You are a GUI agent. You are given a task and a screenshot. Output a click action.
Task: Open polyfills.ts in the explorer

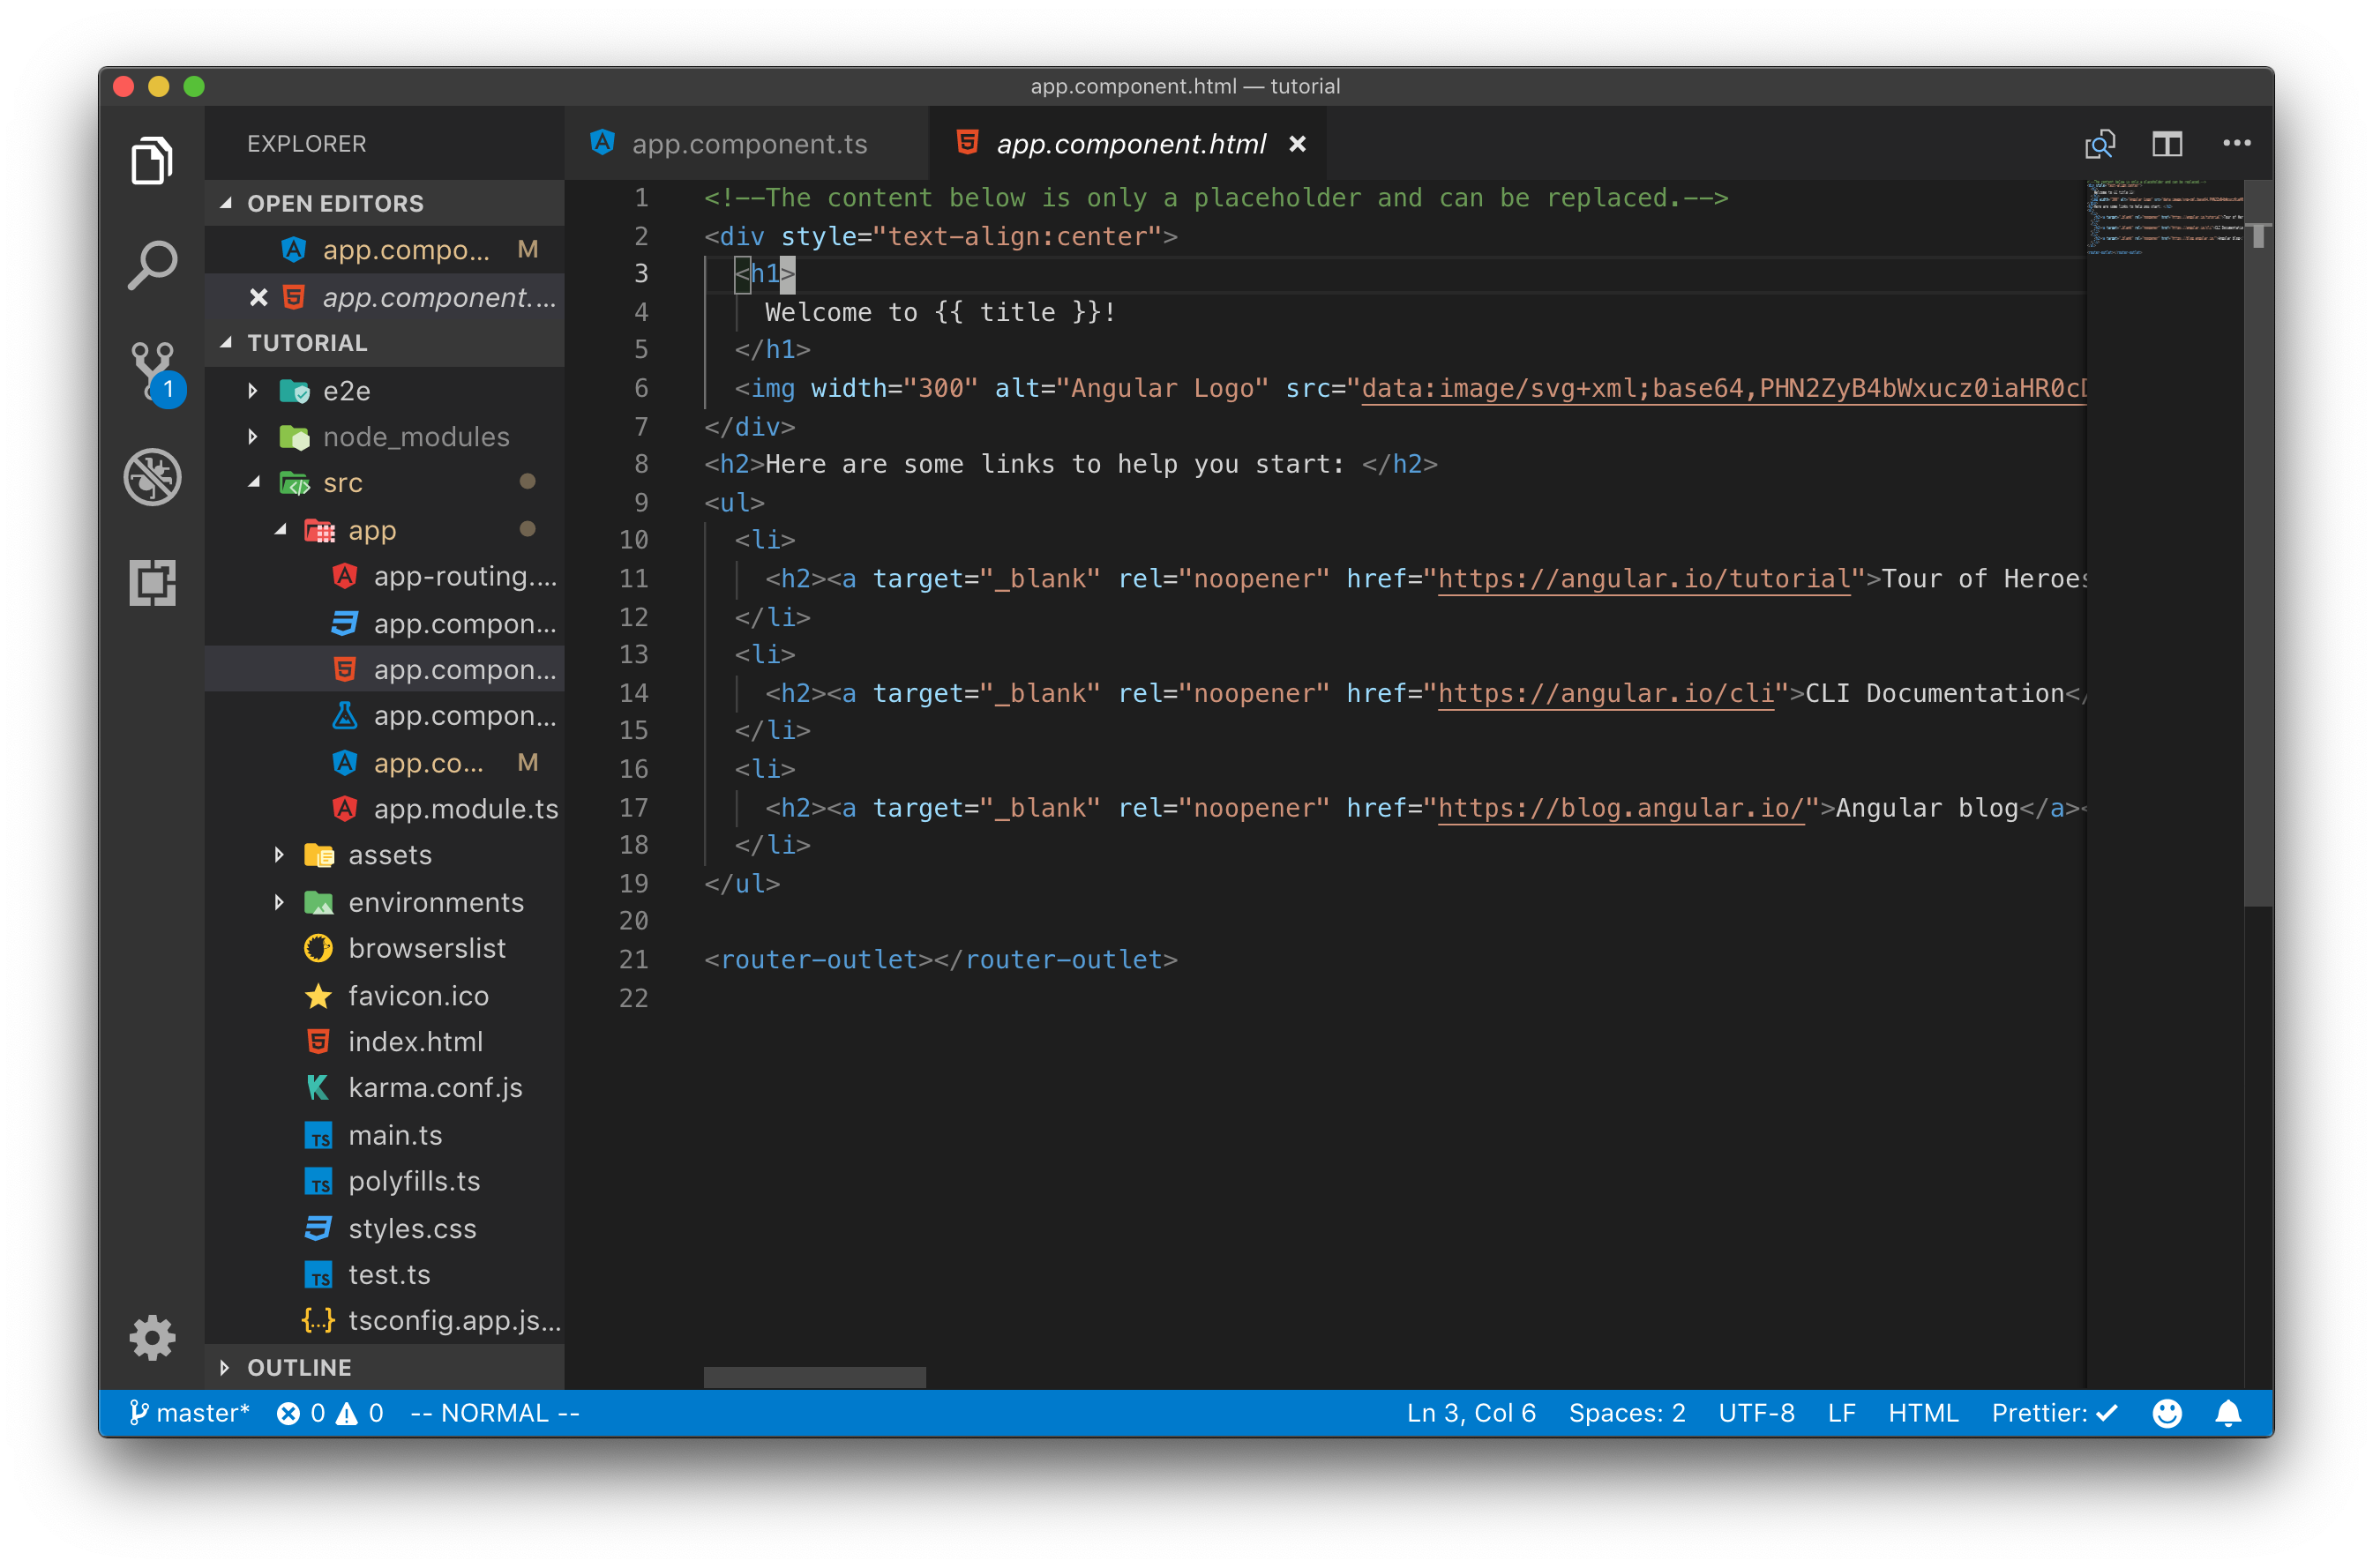[385, 1181]
